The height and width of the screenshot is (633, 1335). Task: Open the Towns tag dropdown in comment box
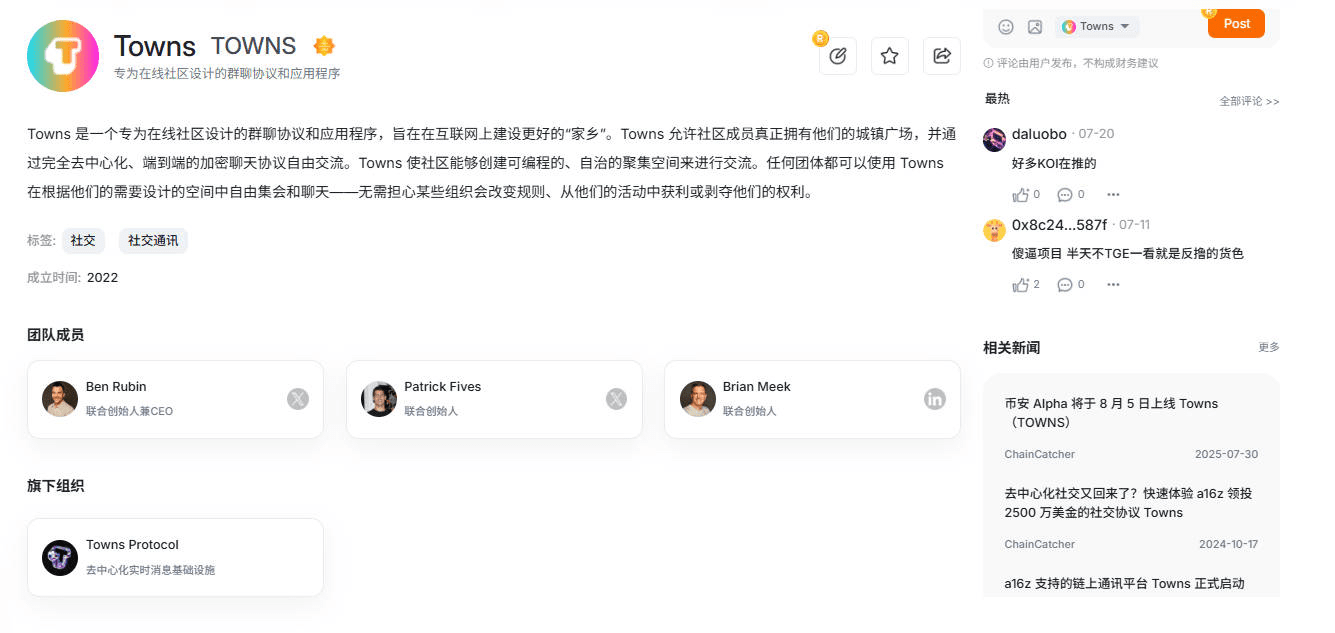pyautogui.click(x=1096, y=27)
